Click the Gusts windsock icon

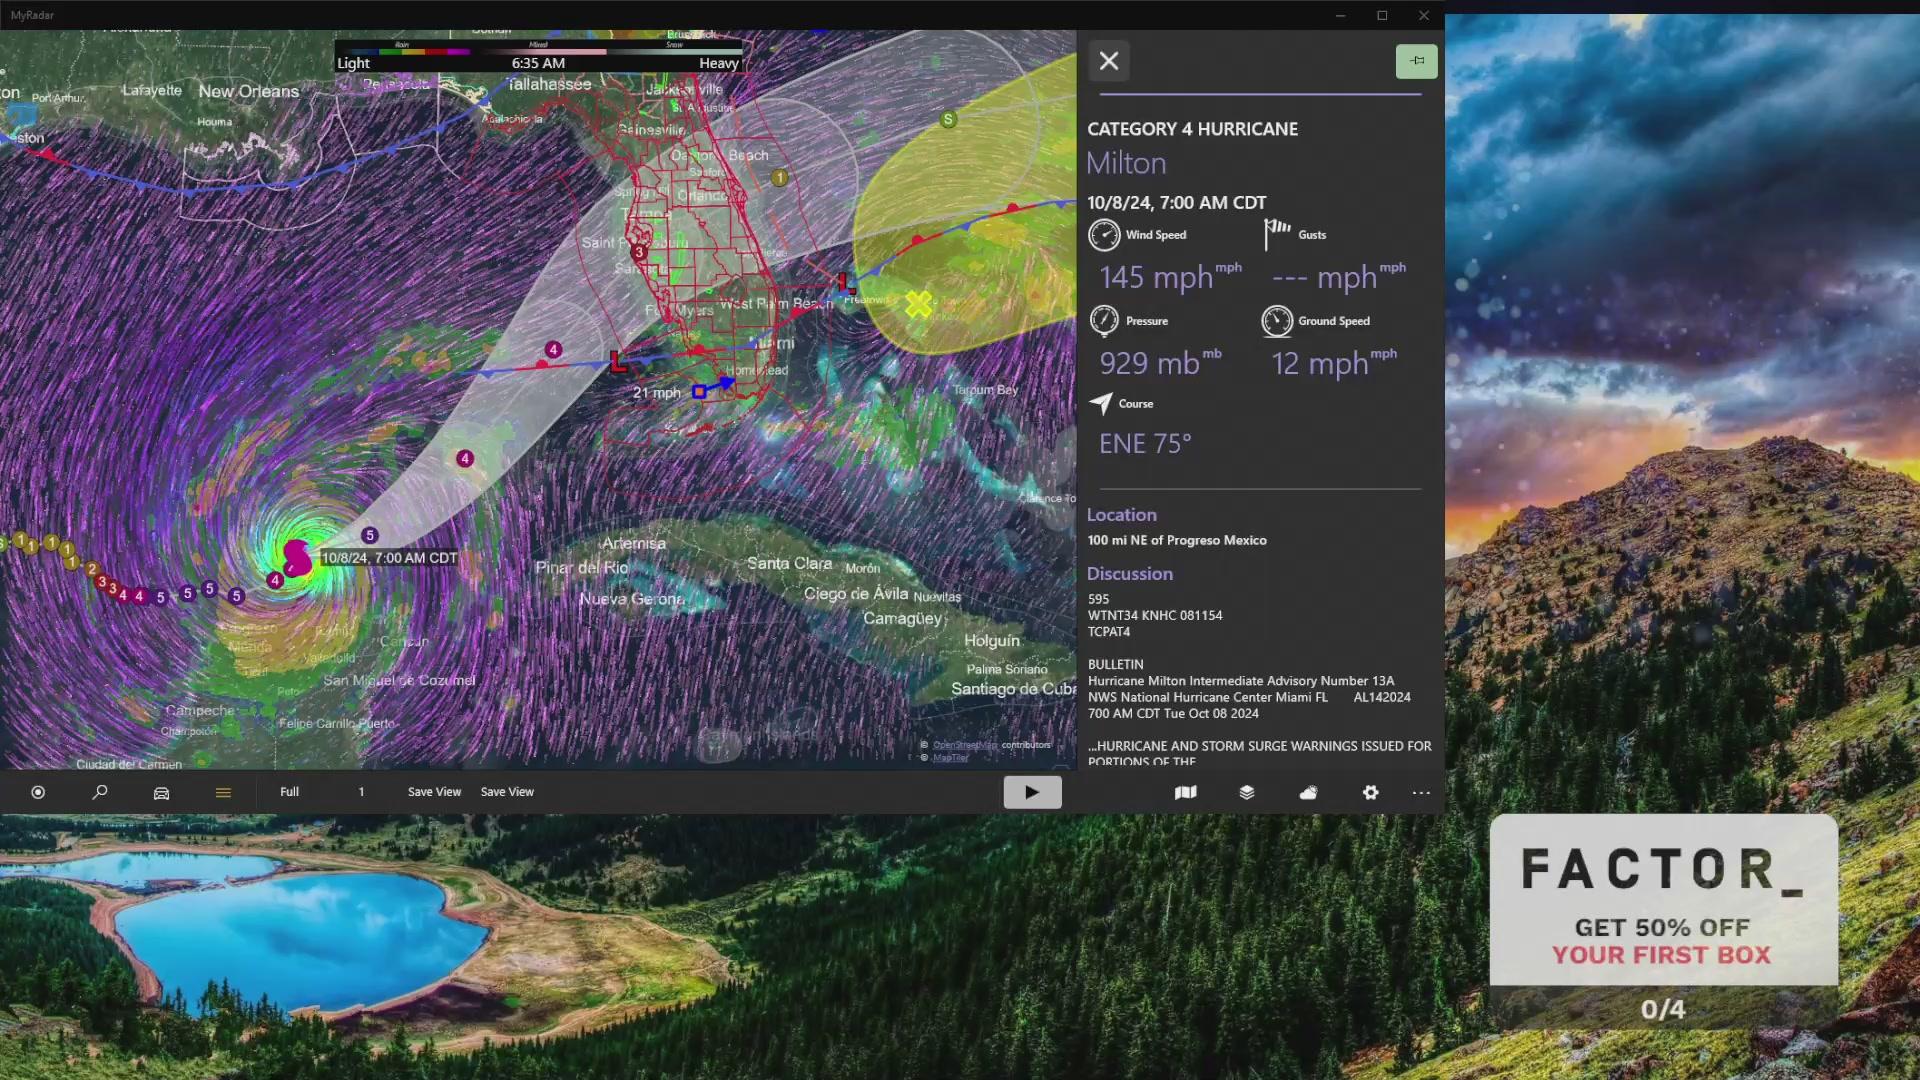pyautogui.click(x=1277, y=234)
